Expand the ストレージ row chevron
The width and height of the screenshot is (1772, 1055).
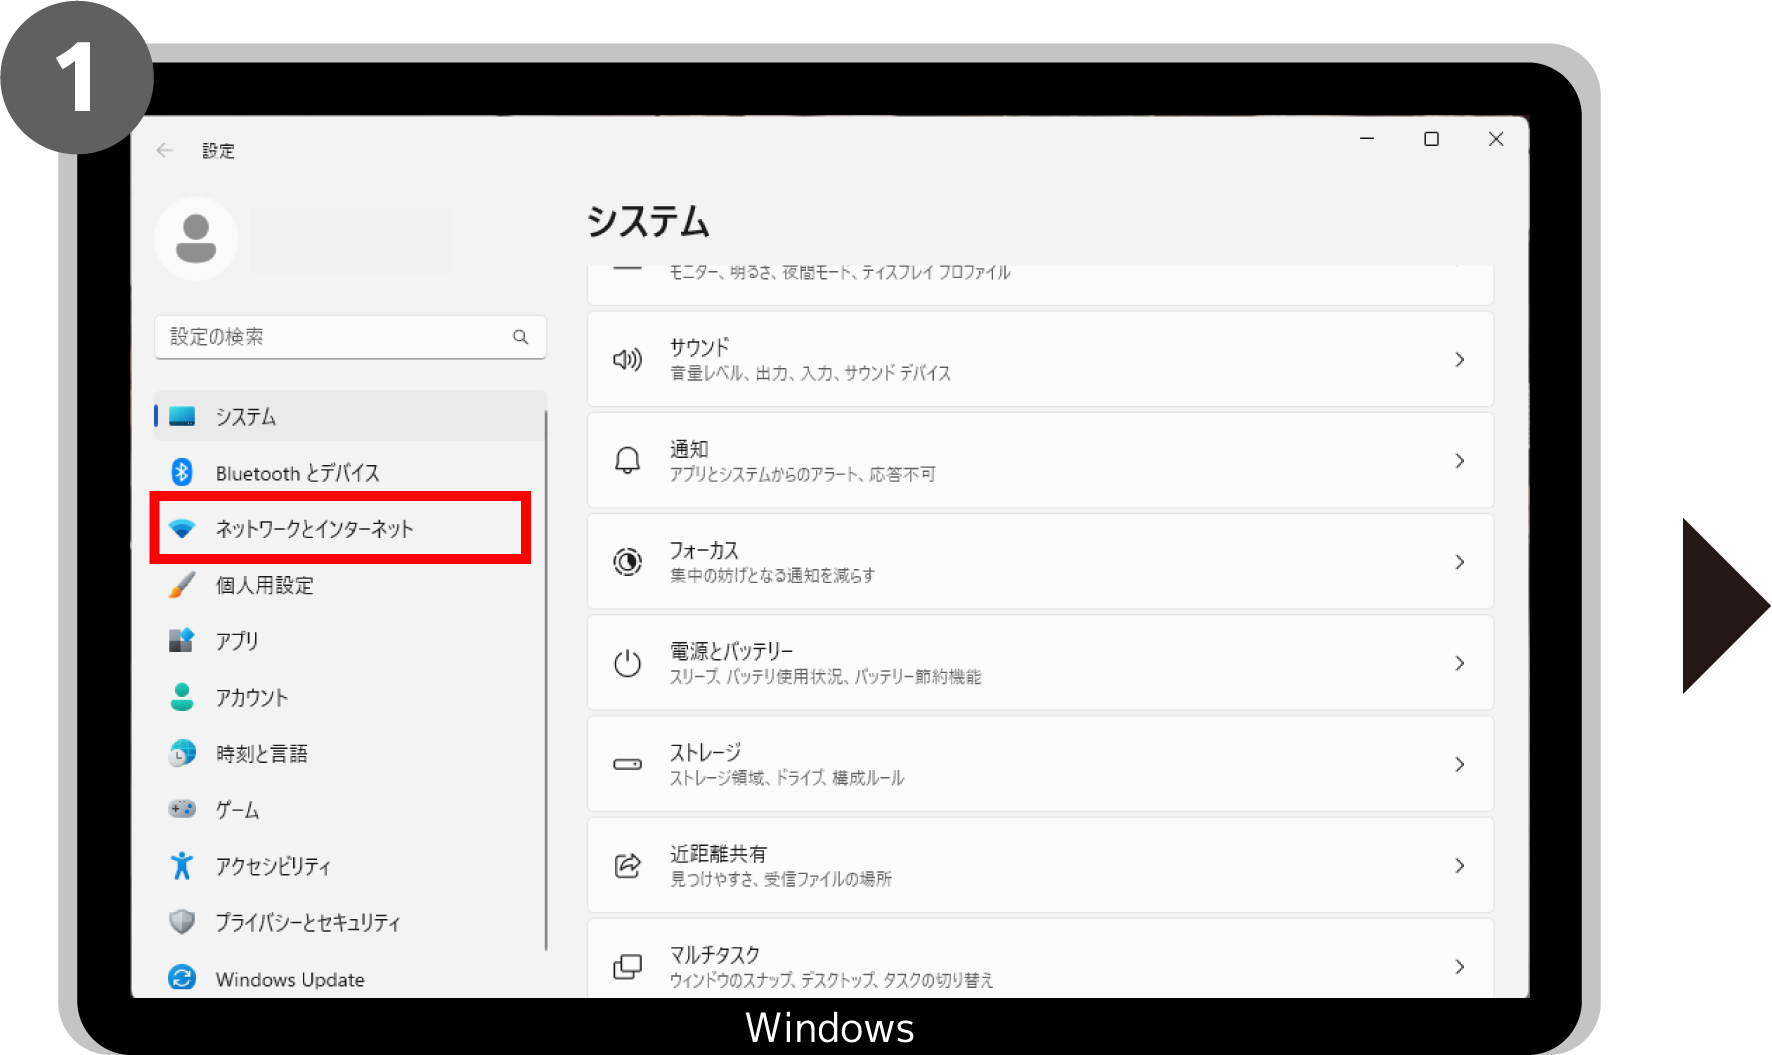tap(1459, 764)
